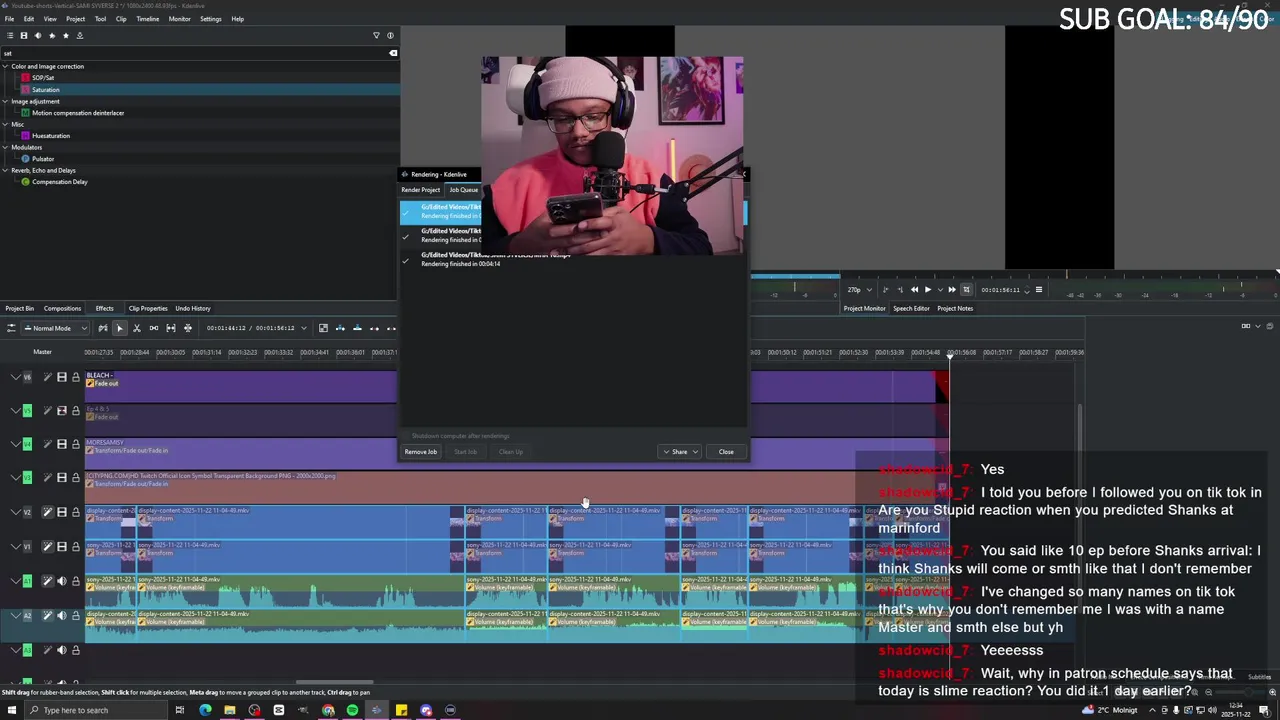This screenshot has width=1280, height=720.
Task: Collapse Color and Image correction category
Action: coord(5,66)
